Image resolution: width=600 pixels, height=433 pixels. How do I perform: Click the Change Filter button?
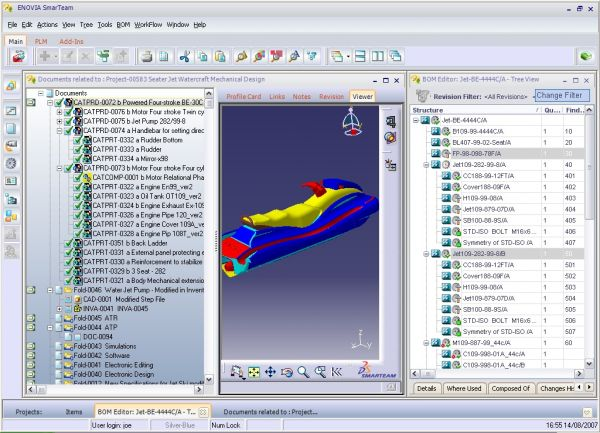pyautogui.click(x=562, y=95)
